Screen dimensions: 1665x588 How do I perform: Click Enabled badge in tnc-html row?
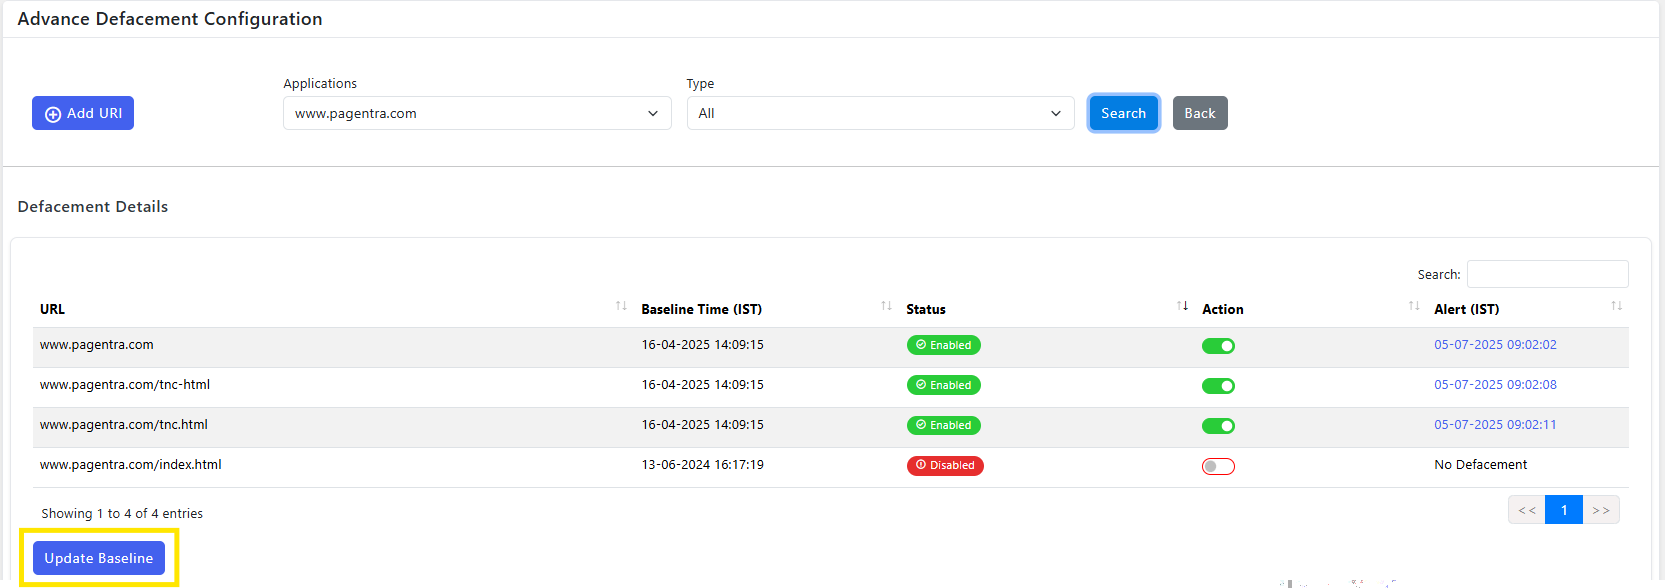click(x=944, y=385)
